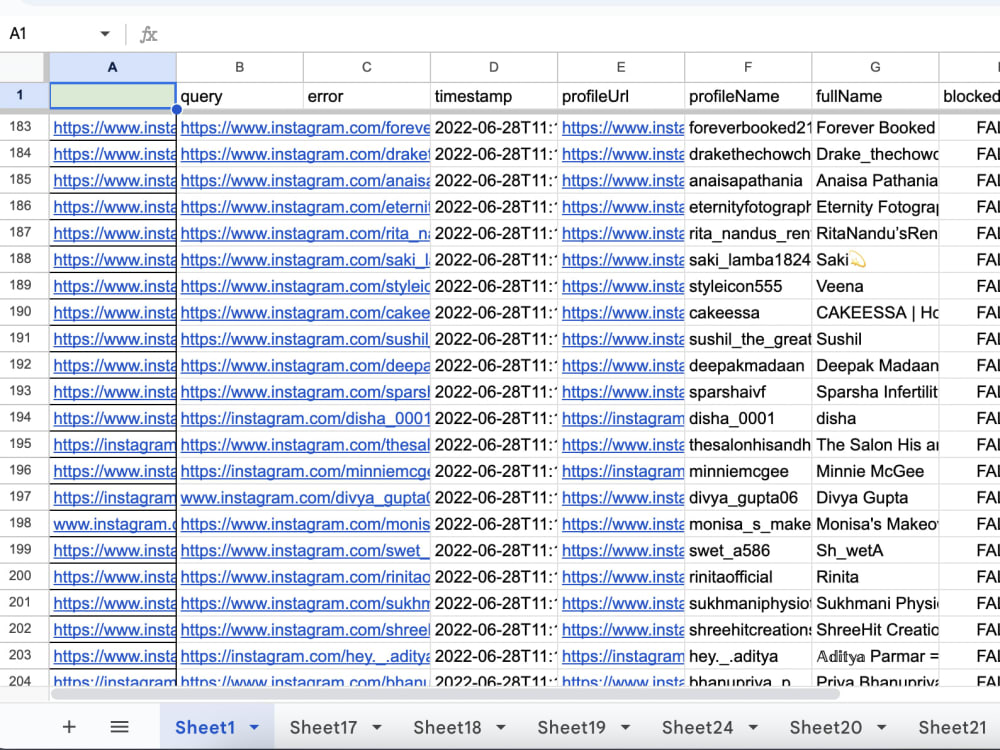Add a new sheet with plus icon
The width and height of the screenshot is (1000, 750).
69,727
